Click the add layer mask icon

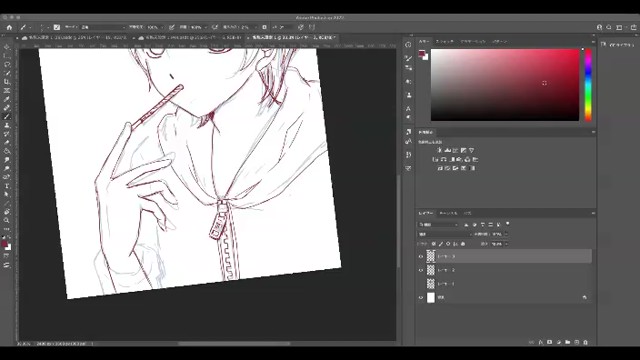[549, 342]
